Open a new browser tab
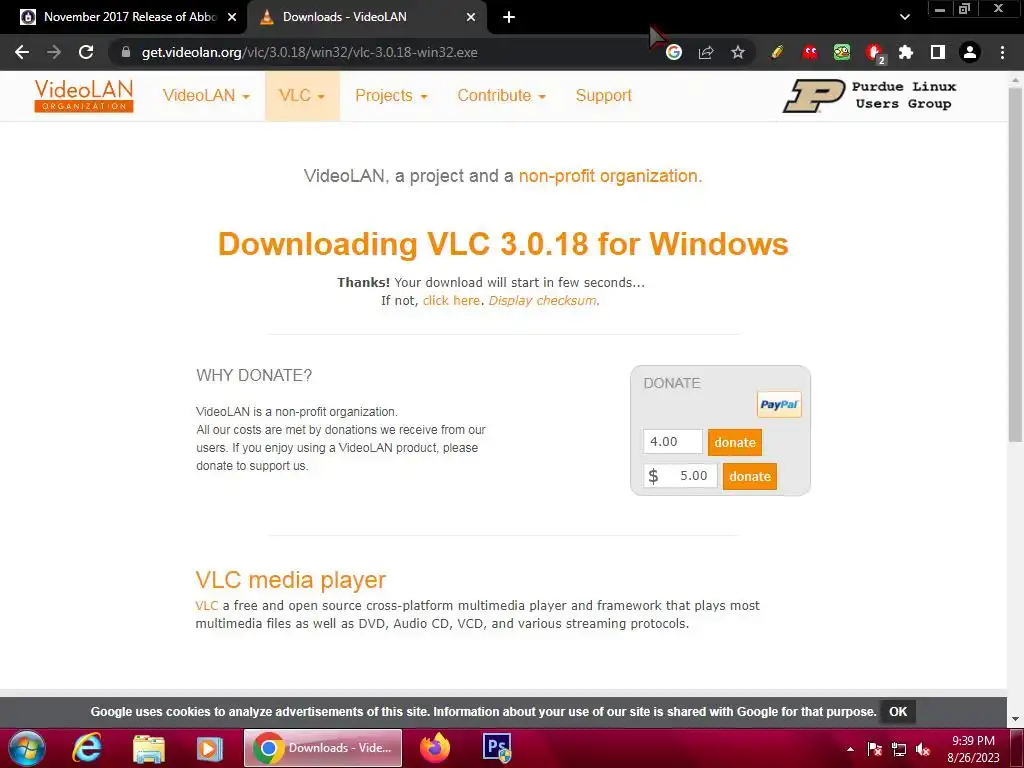Viewport: 1024px width, 768px height. 509,17
